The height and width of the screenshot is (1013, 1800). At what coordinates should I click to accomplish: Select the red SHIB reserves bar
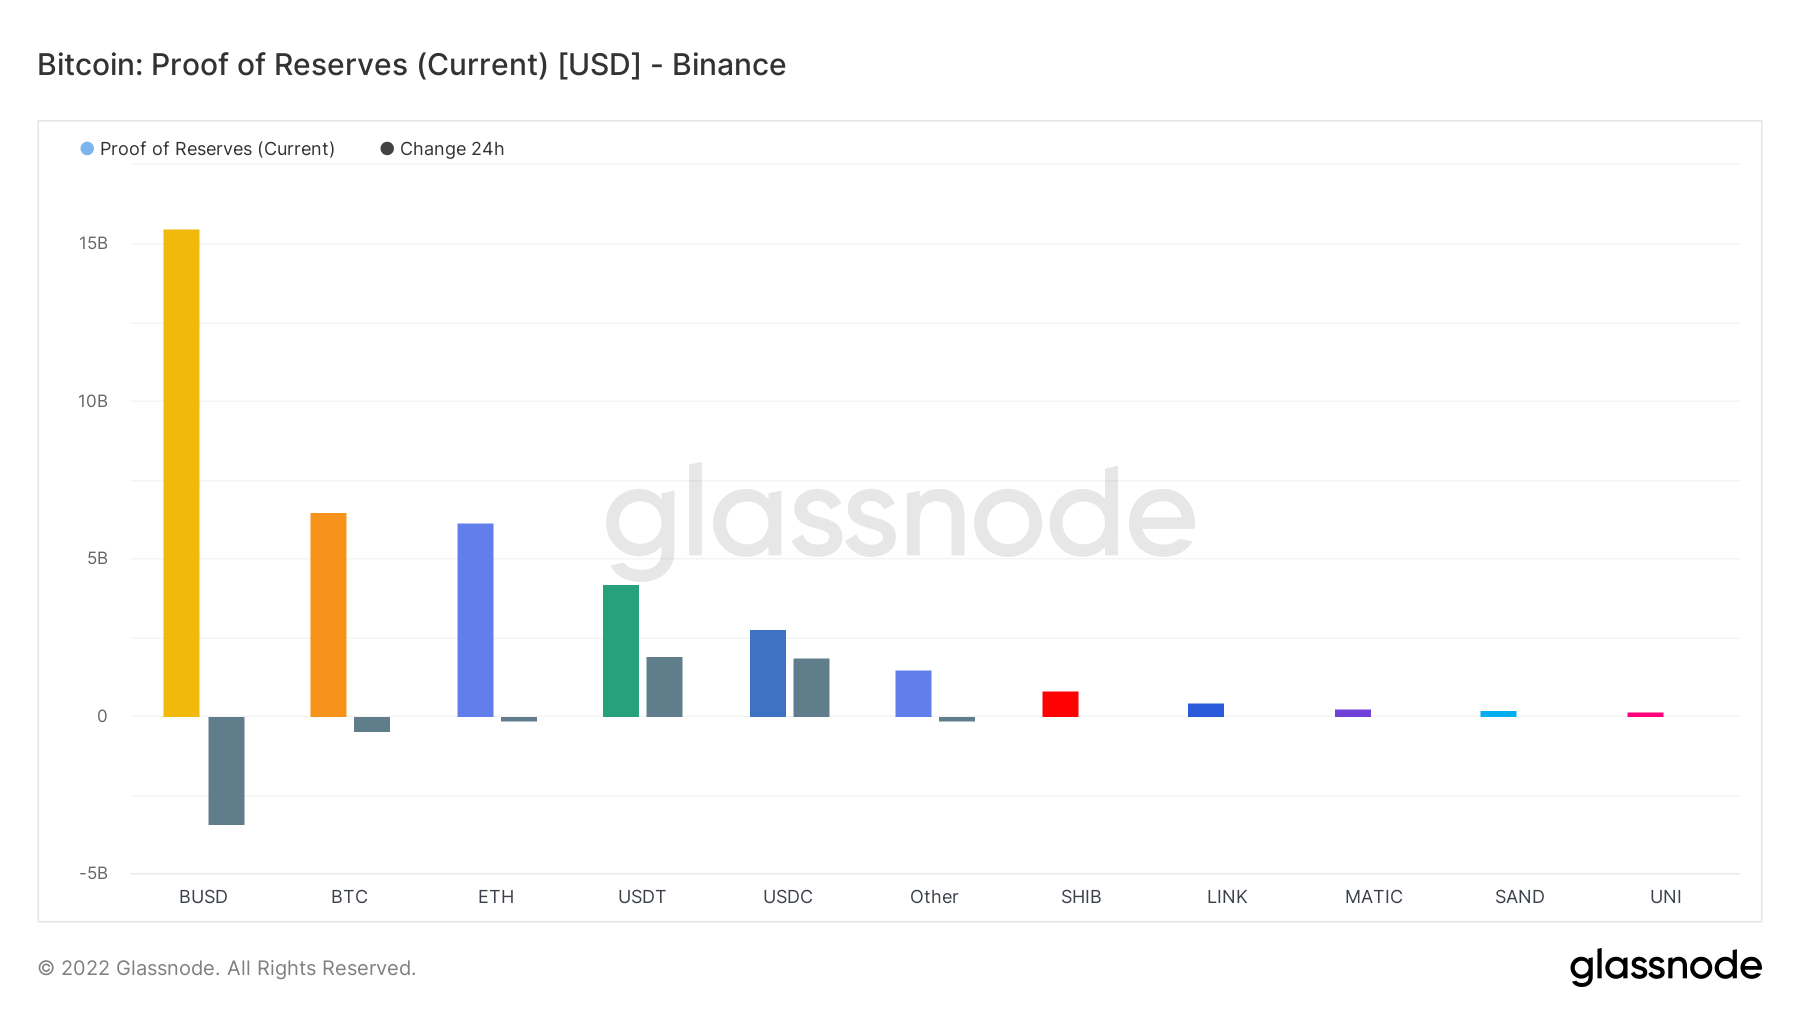point(1060,704)
